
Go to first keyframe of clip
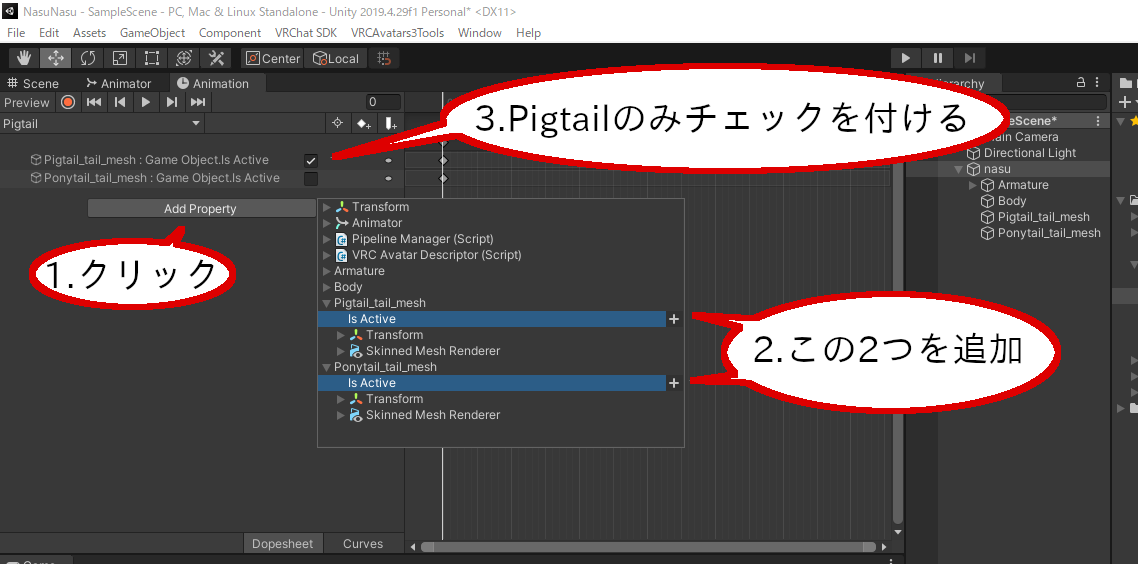point(94,102)
